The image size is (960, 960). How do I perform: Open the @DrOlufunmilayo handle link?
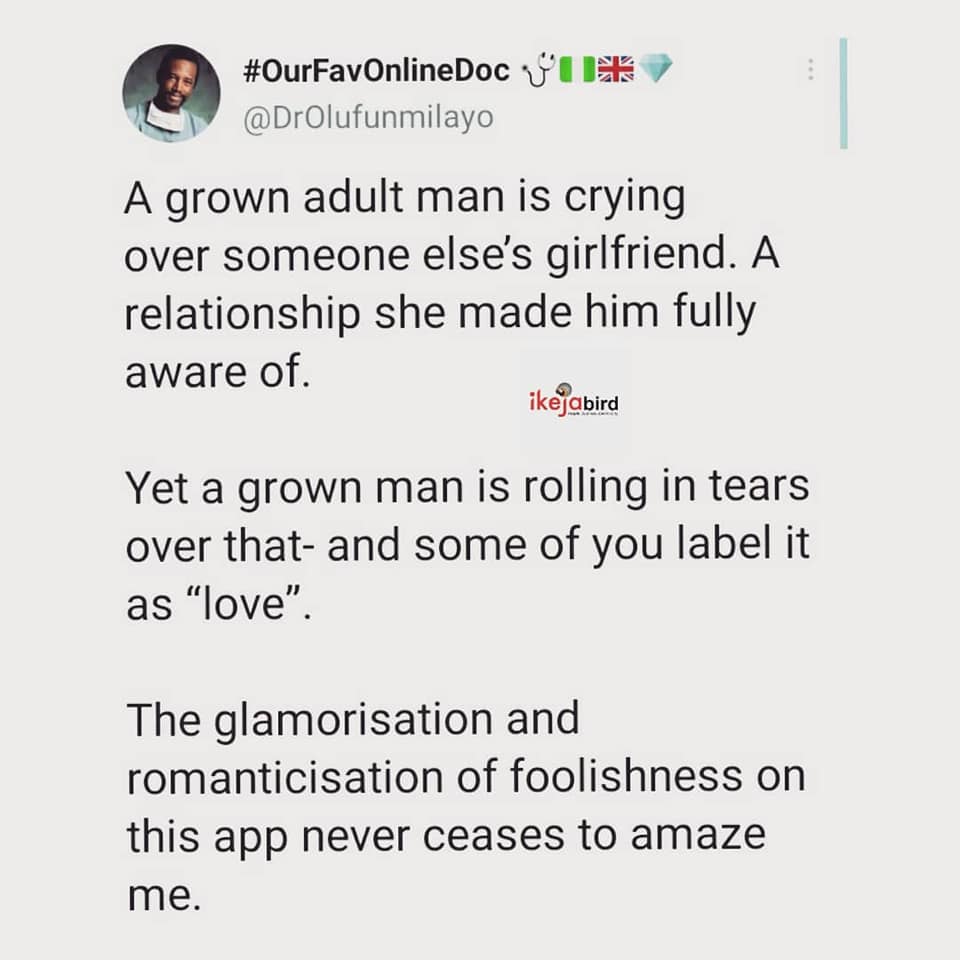(368, 118)
